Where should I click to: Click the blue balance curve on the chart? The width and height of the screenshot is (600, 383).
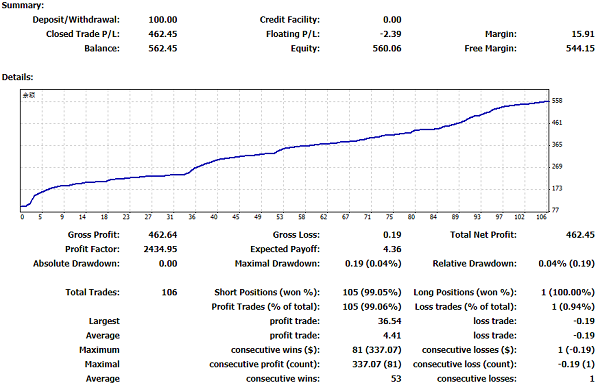(x=285, y=148)
